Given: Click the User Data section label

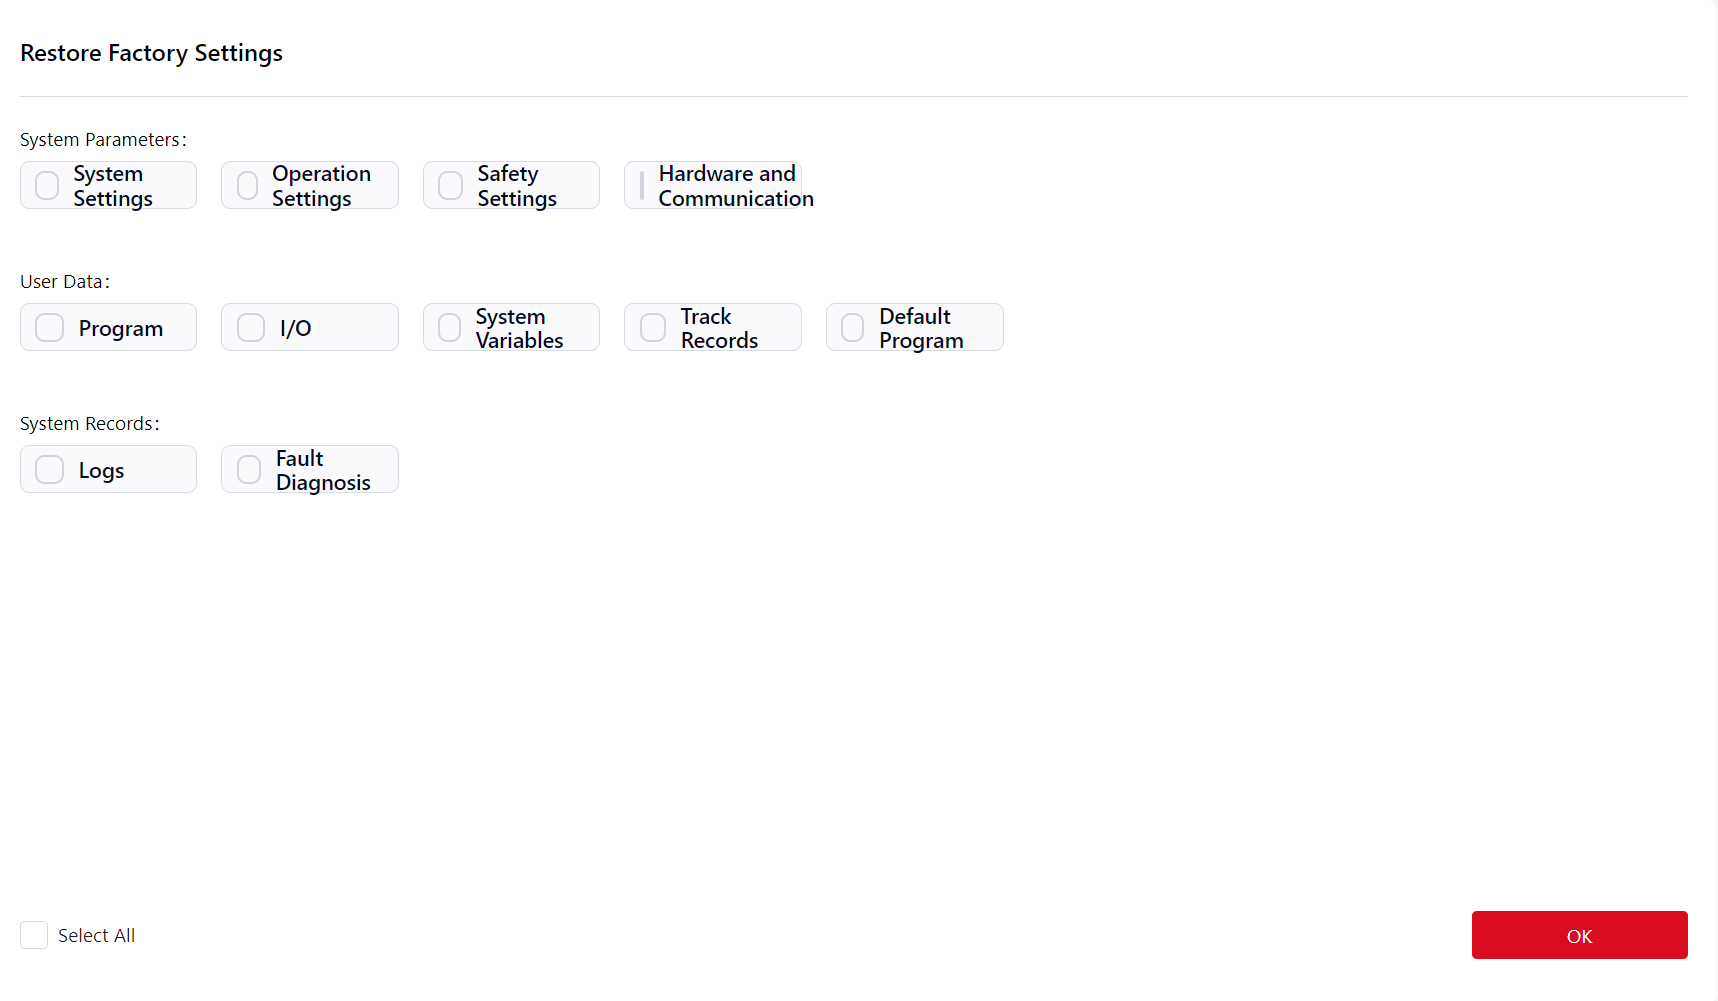Looking at the screenshot, I should point(64,282).
